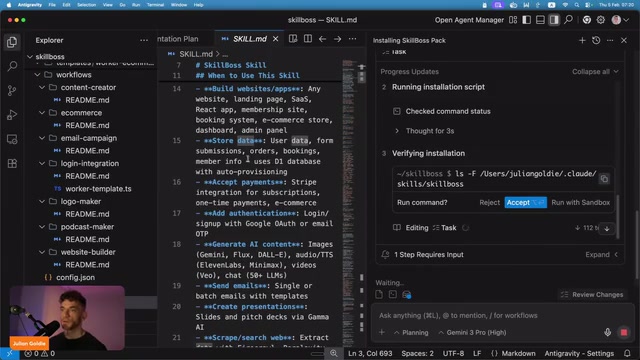Image resolution: width=640 pixels, height=360 pixels.
Task: Click Review Changes button
Action: (592, 295)
